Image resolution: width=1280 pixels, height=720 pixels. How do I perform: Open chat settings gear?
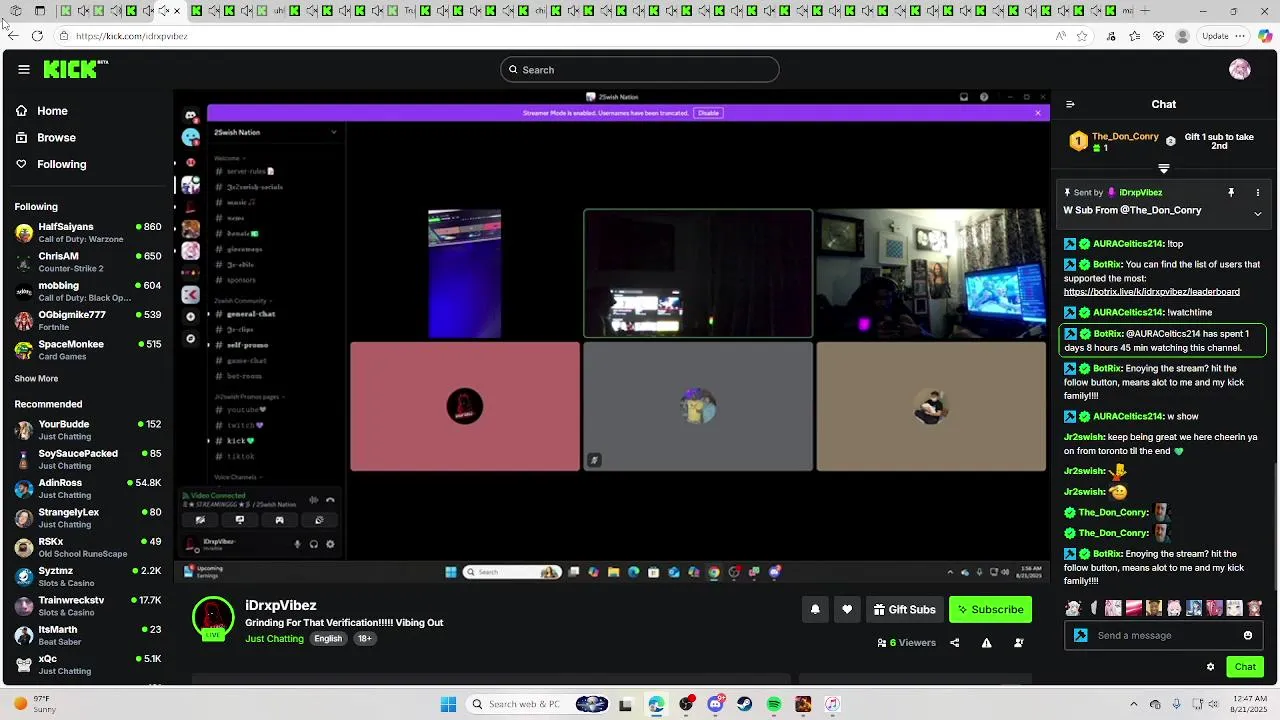point(1210,667)
